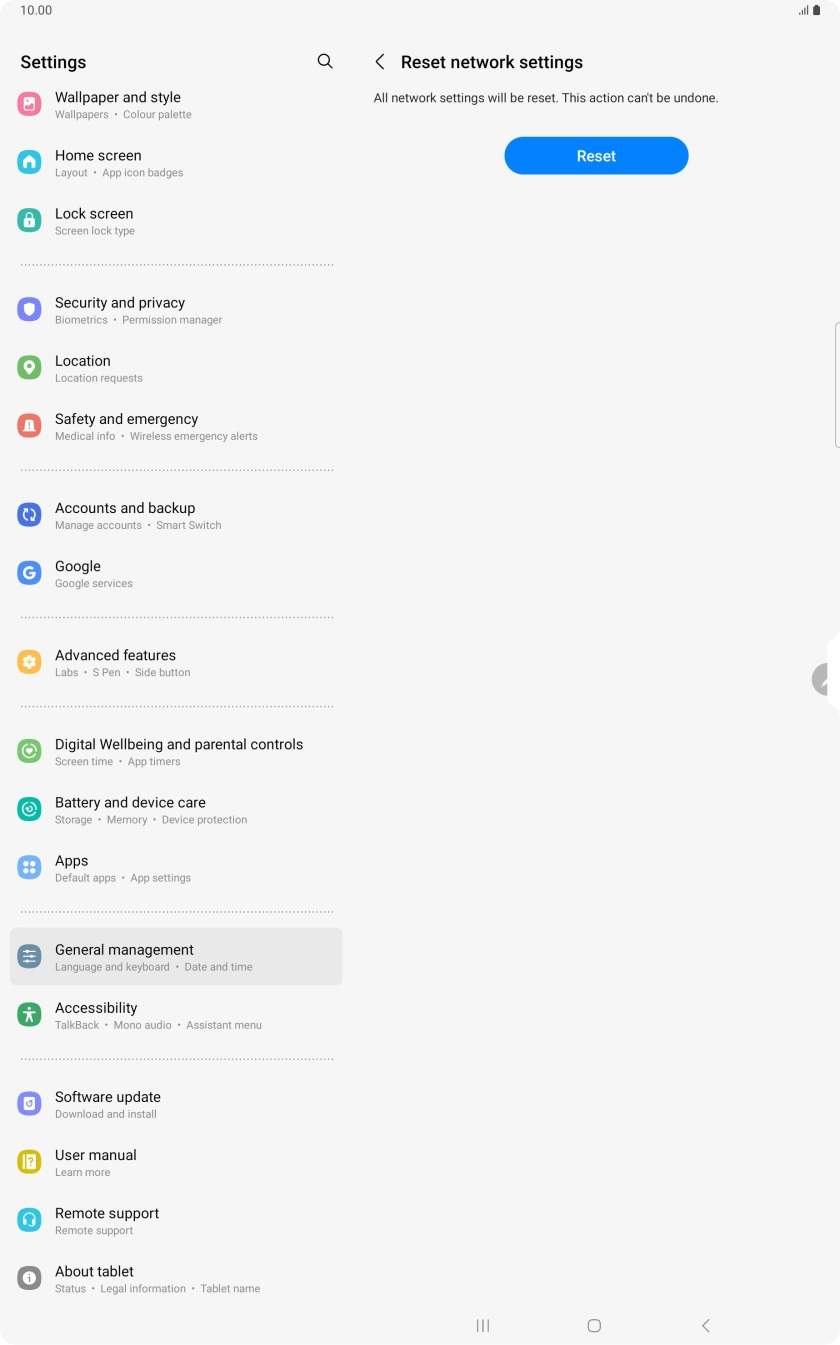Tap the search magnifier icon in Settings
This screenshot has width=840, height=1345.
coord(325,61)
